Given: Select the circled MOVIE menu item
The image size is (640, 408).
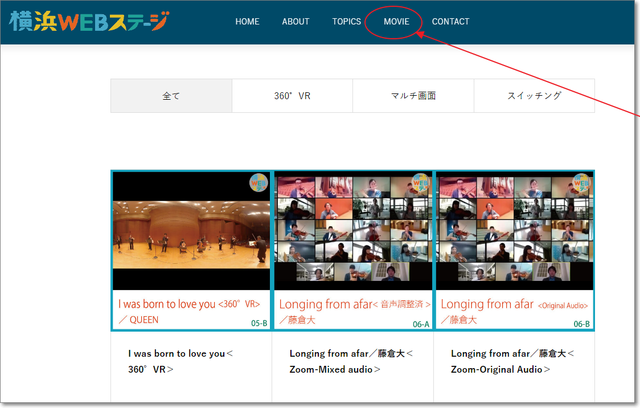Looking at the screenshot, I should click(395, 22).
